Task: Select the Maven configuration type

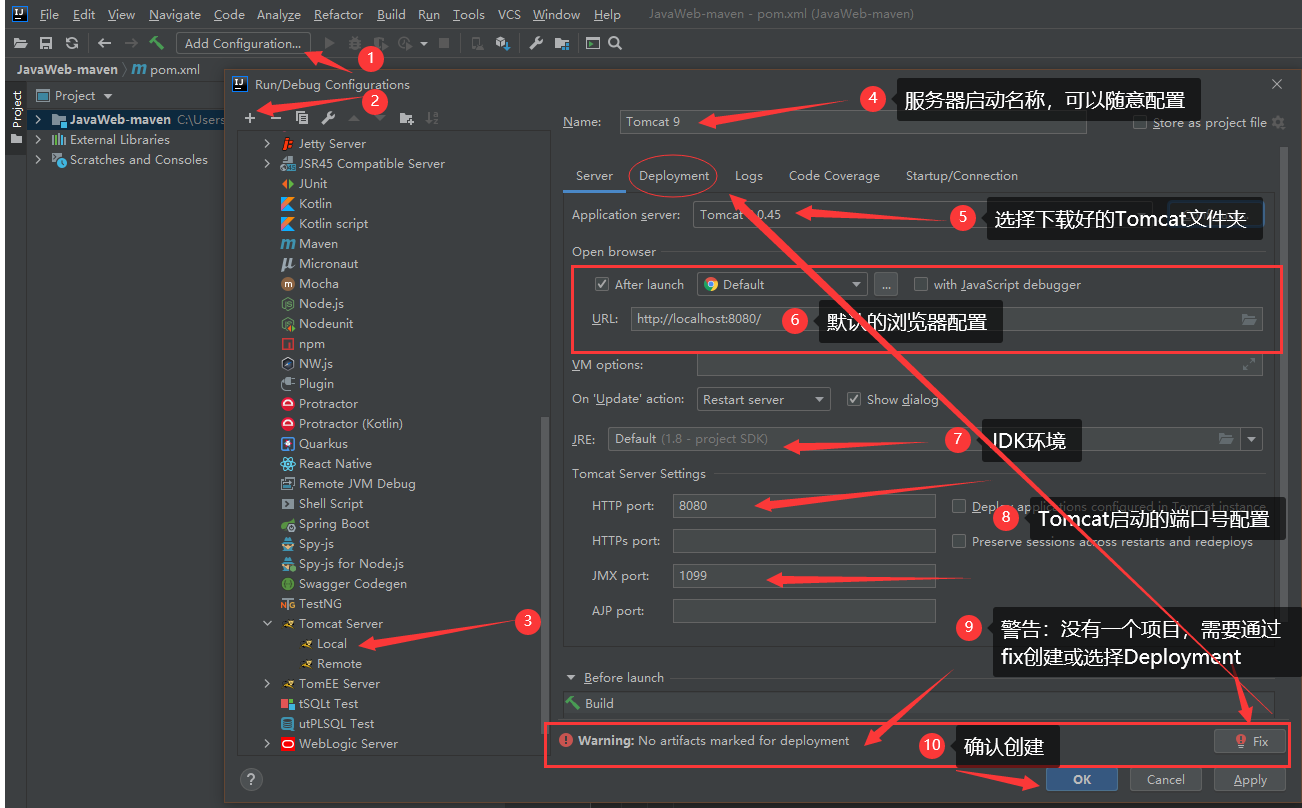Action: click(x=318, y=244)
